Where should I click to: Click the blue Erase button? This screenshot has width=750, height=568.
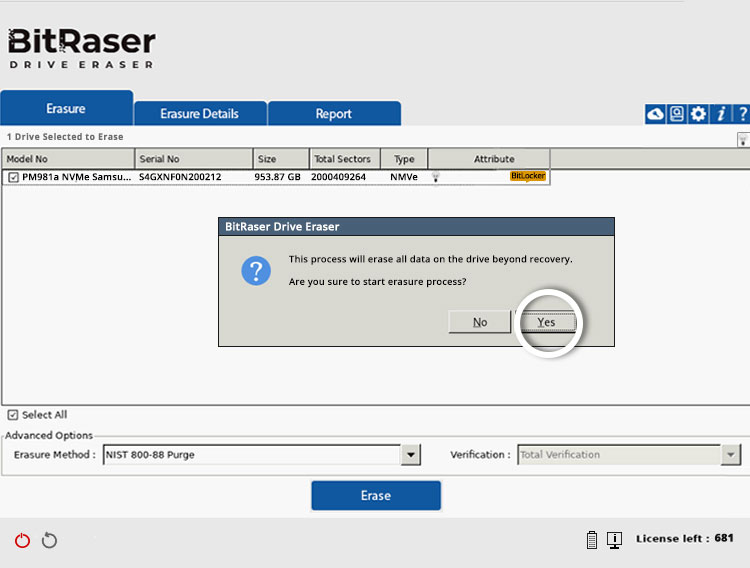[375, 496]
